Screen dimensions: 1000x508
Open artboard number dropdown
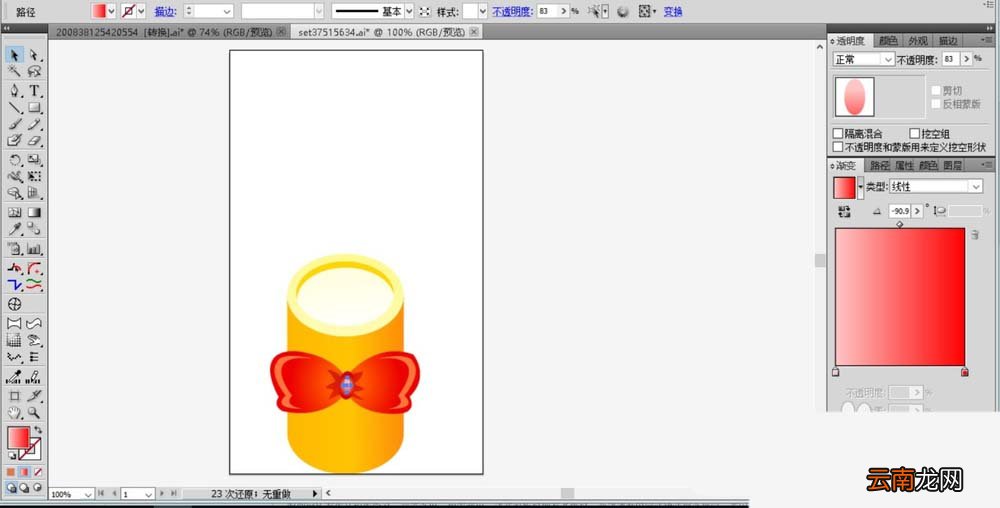click(148, 494)
